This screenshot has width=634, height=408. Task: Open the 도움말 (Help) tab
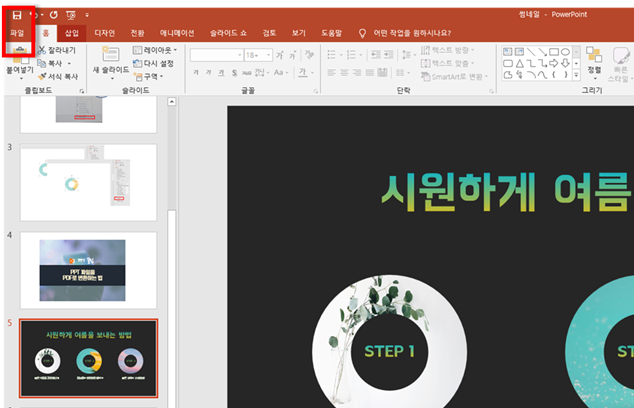[331, 33]
